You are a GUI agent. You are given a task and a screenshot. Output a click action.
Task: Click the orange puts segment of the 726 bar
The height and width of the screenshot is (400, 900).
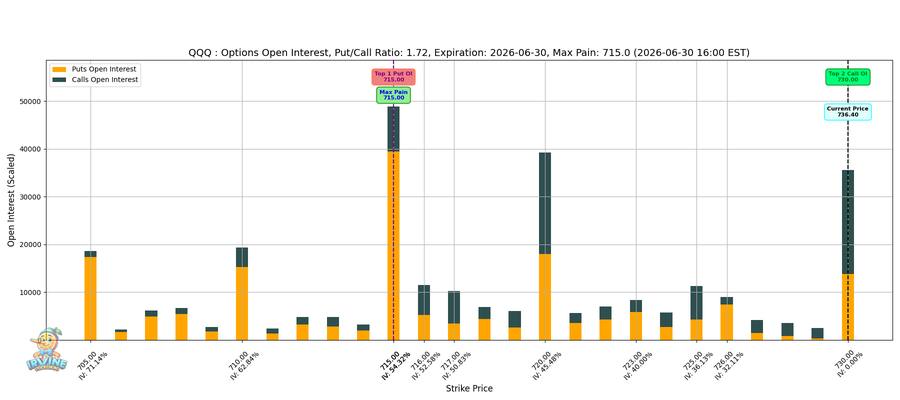pos(727,322)
